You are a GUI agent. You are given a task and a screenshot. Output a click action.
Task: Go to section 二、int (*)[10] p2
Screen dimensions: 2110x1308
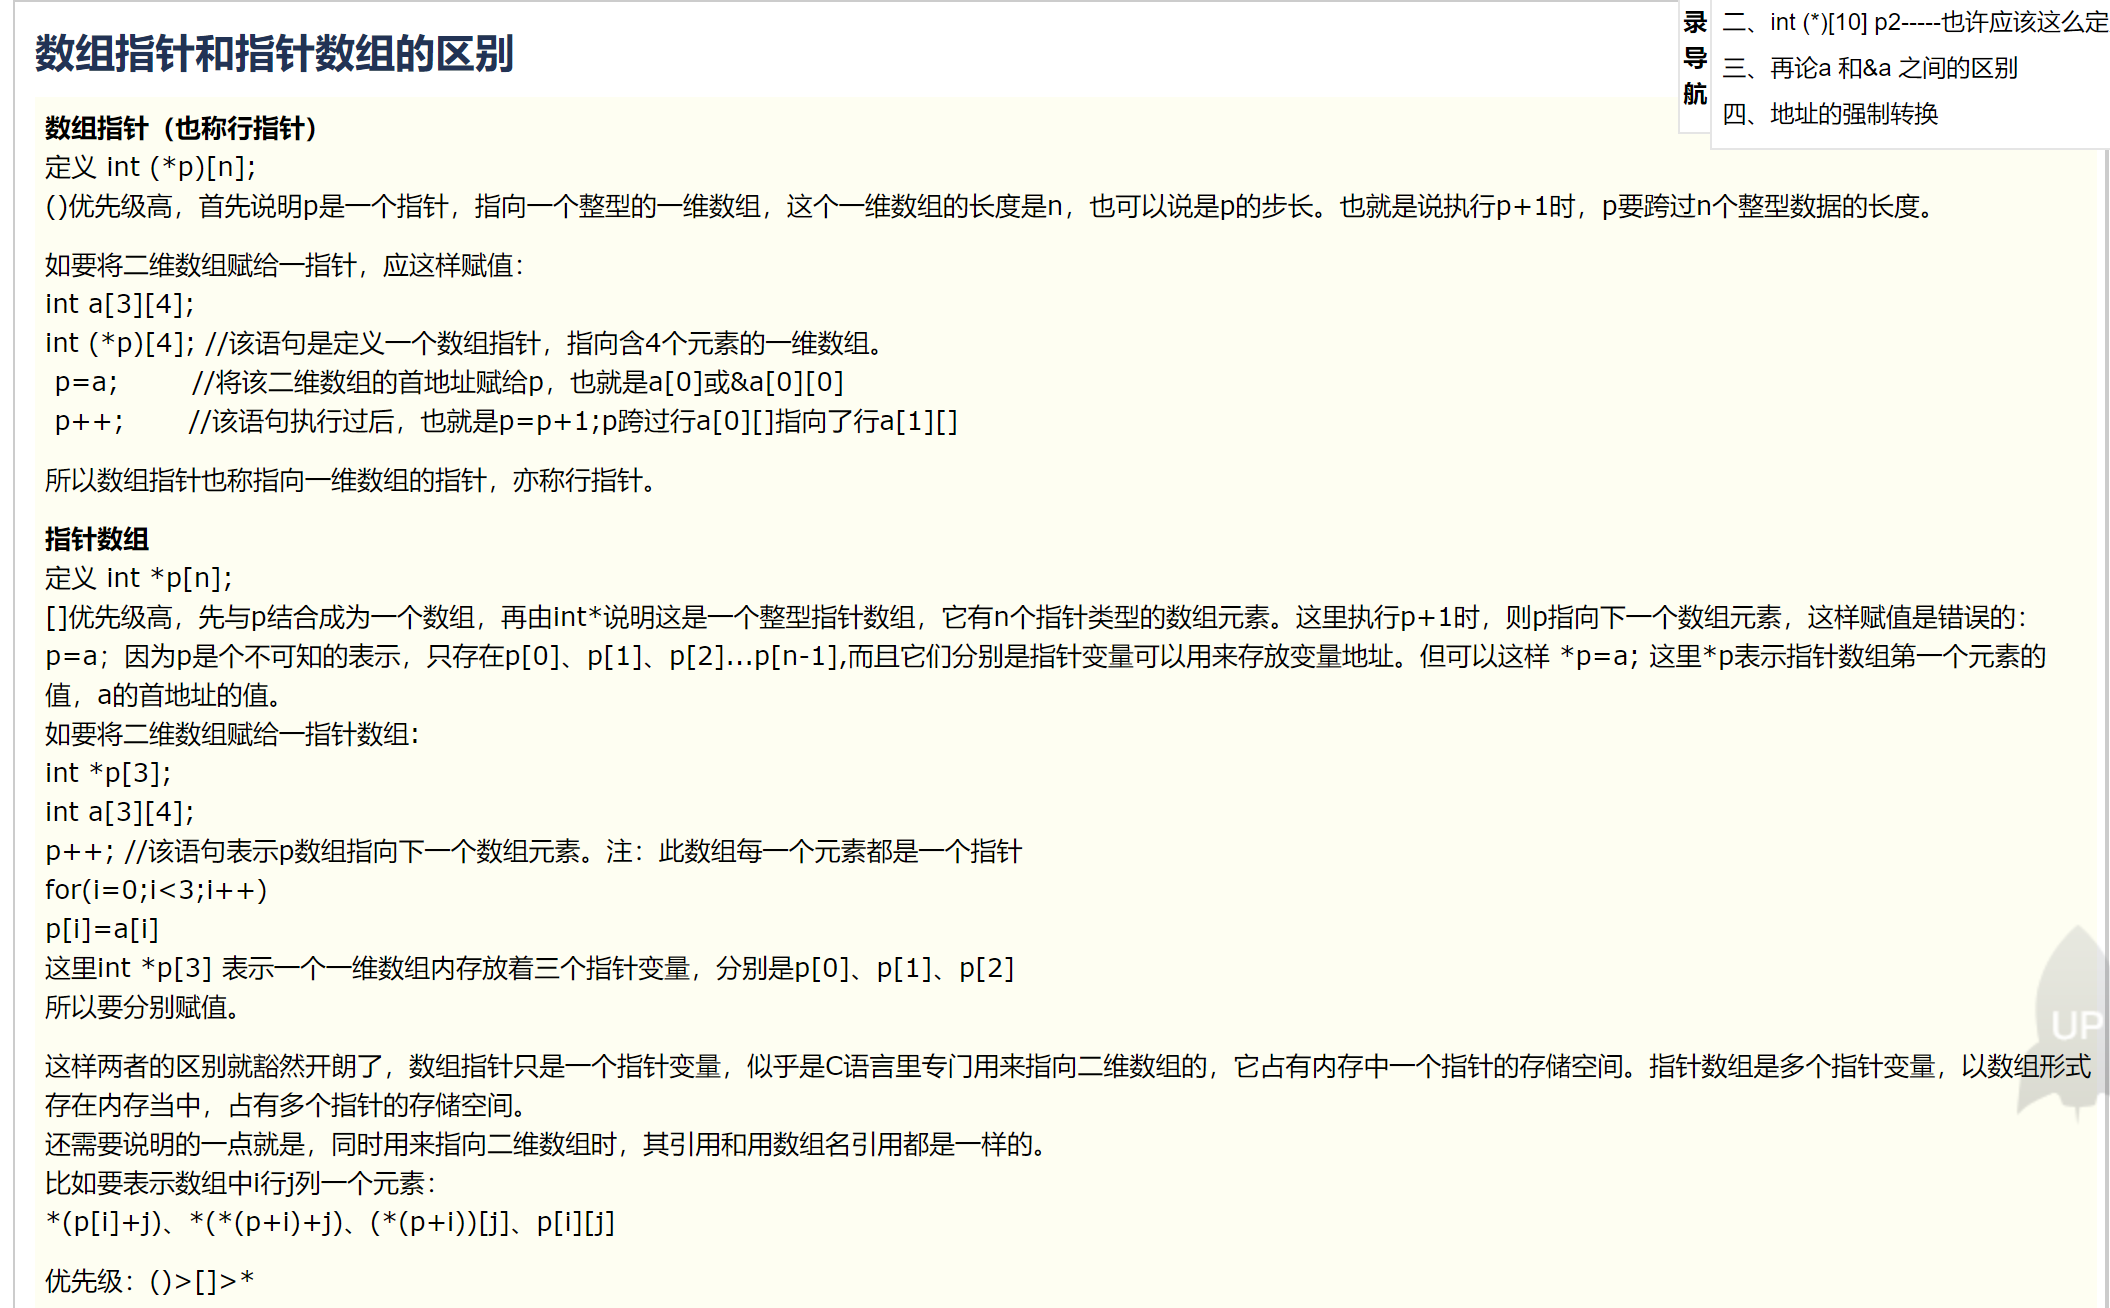point(1914,22)
